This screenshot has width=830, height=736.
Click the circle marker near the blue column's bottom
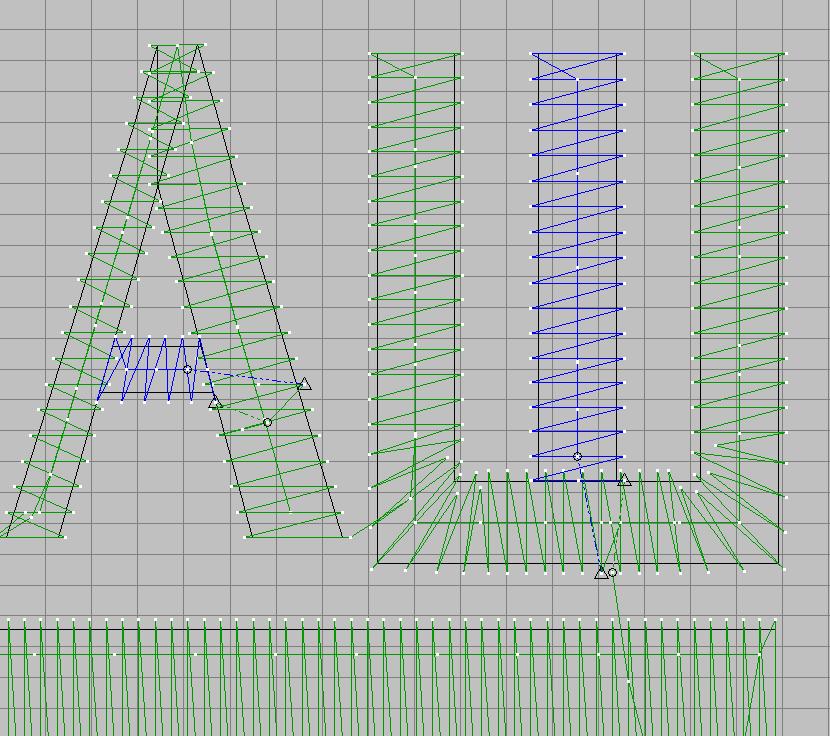pyautogui.click(x=578, y=456)
